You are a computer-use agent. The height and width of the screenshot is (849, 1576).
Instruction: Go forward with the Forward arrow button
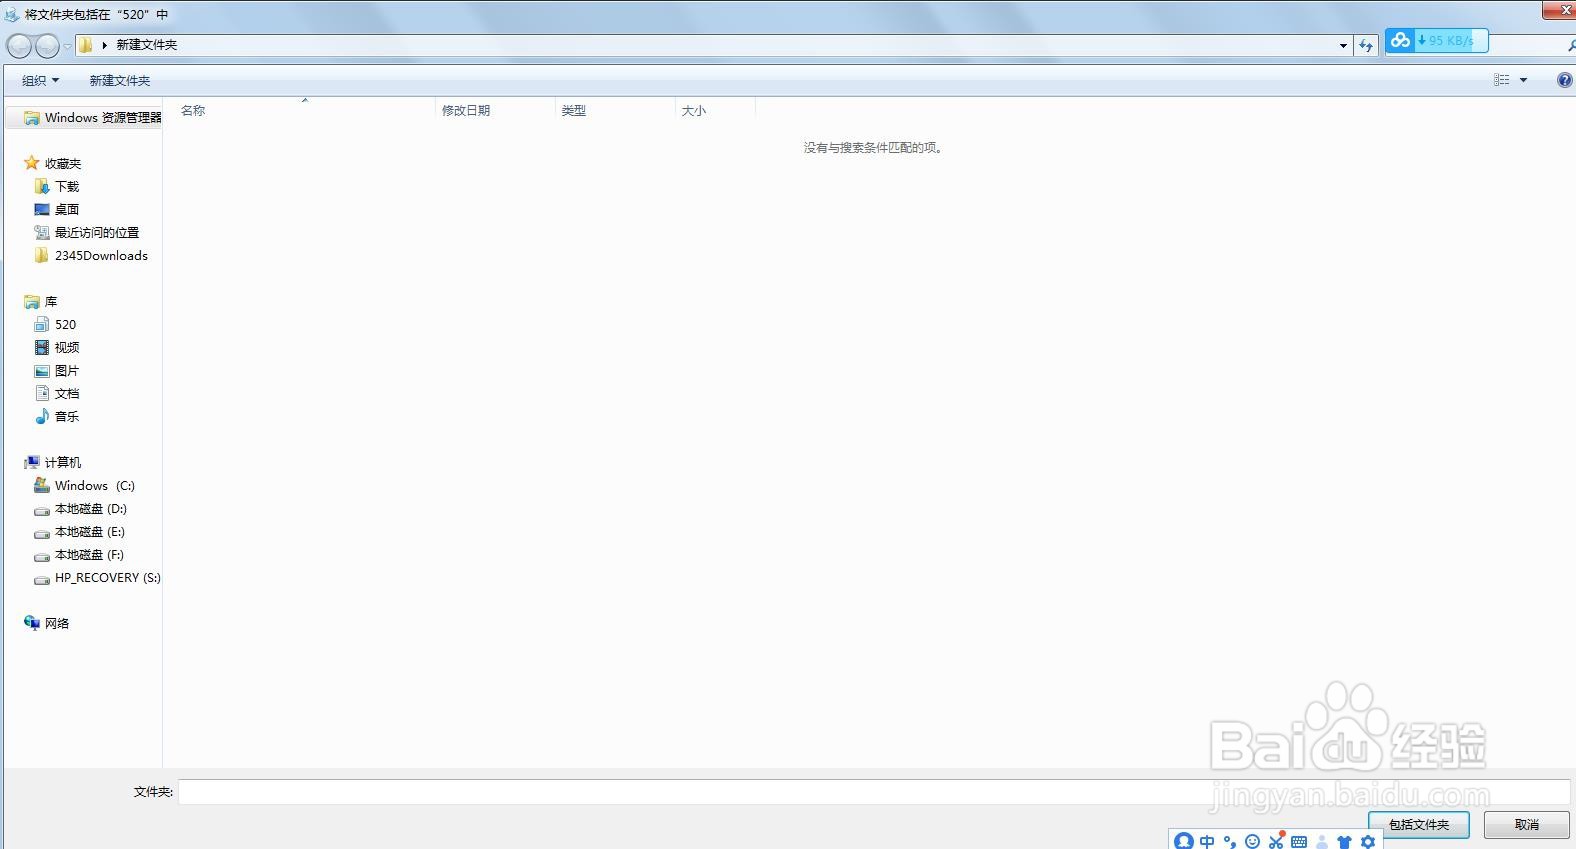[47, 45]
